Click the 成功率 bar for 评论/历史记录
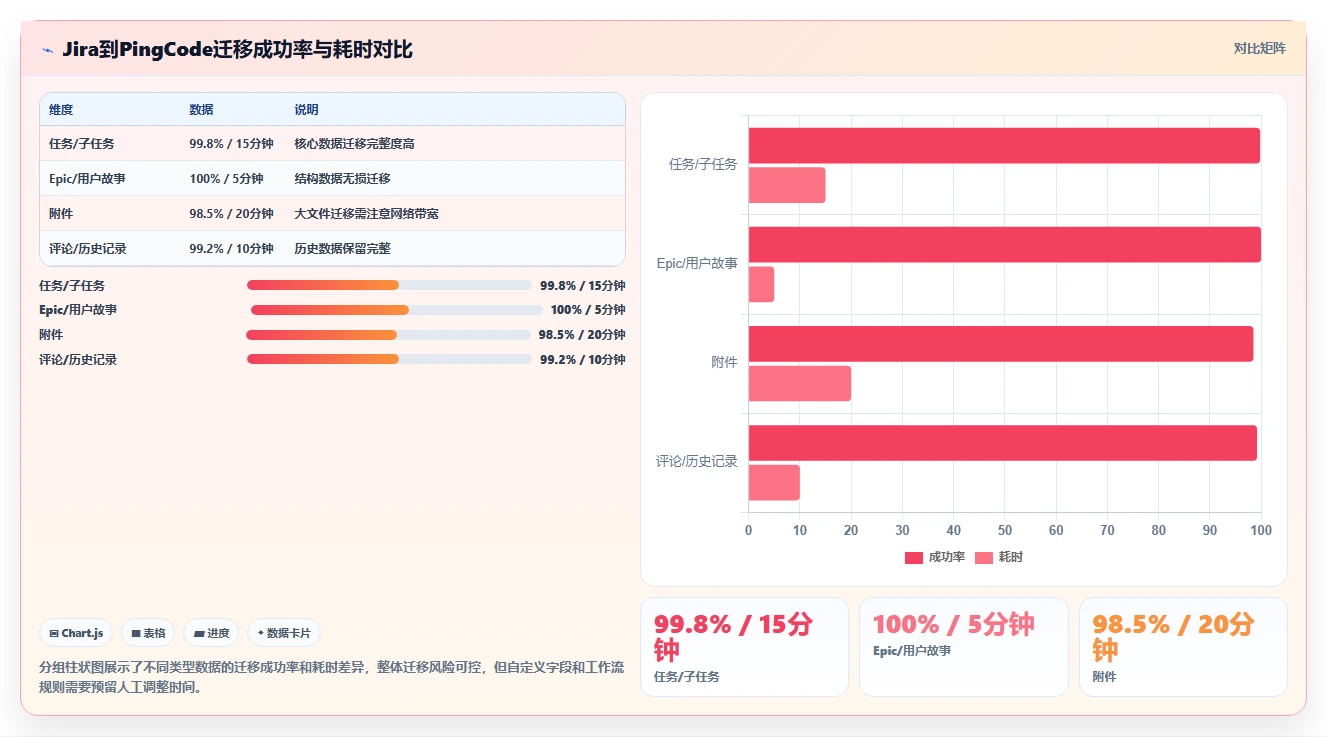 1003,443
